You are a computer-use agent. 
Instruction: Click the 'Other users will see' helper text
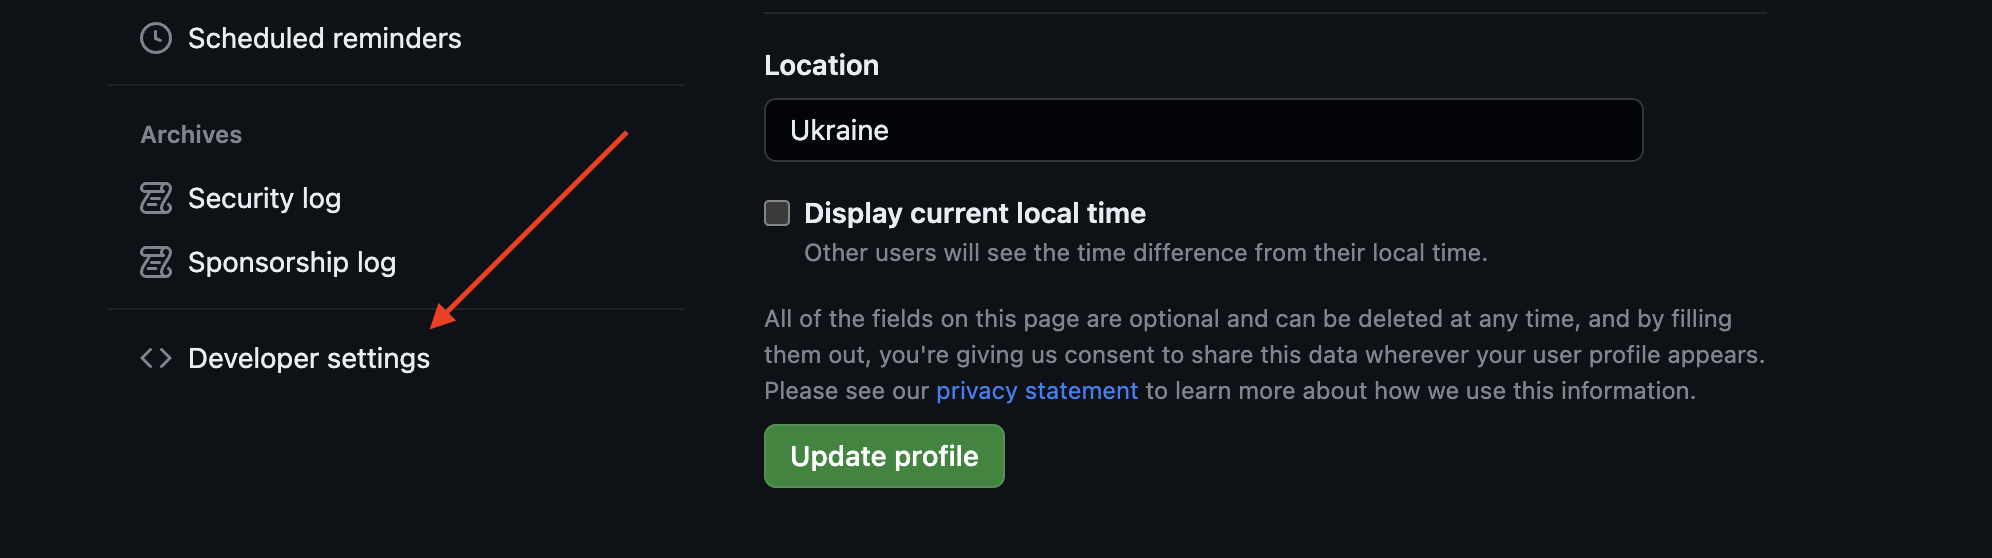[x=1145, y=253]
